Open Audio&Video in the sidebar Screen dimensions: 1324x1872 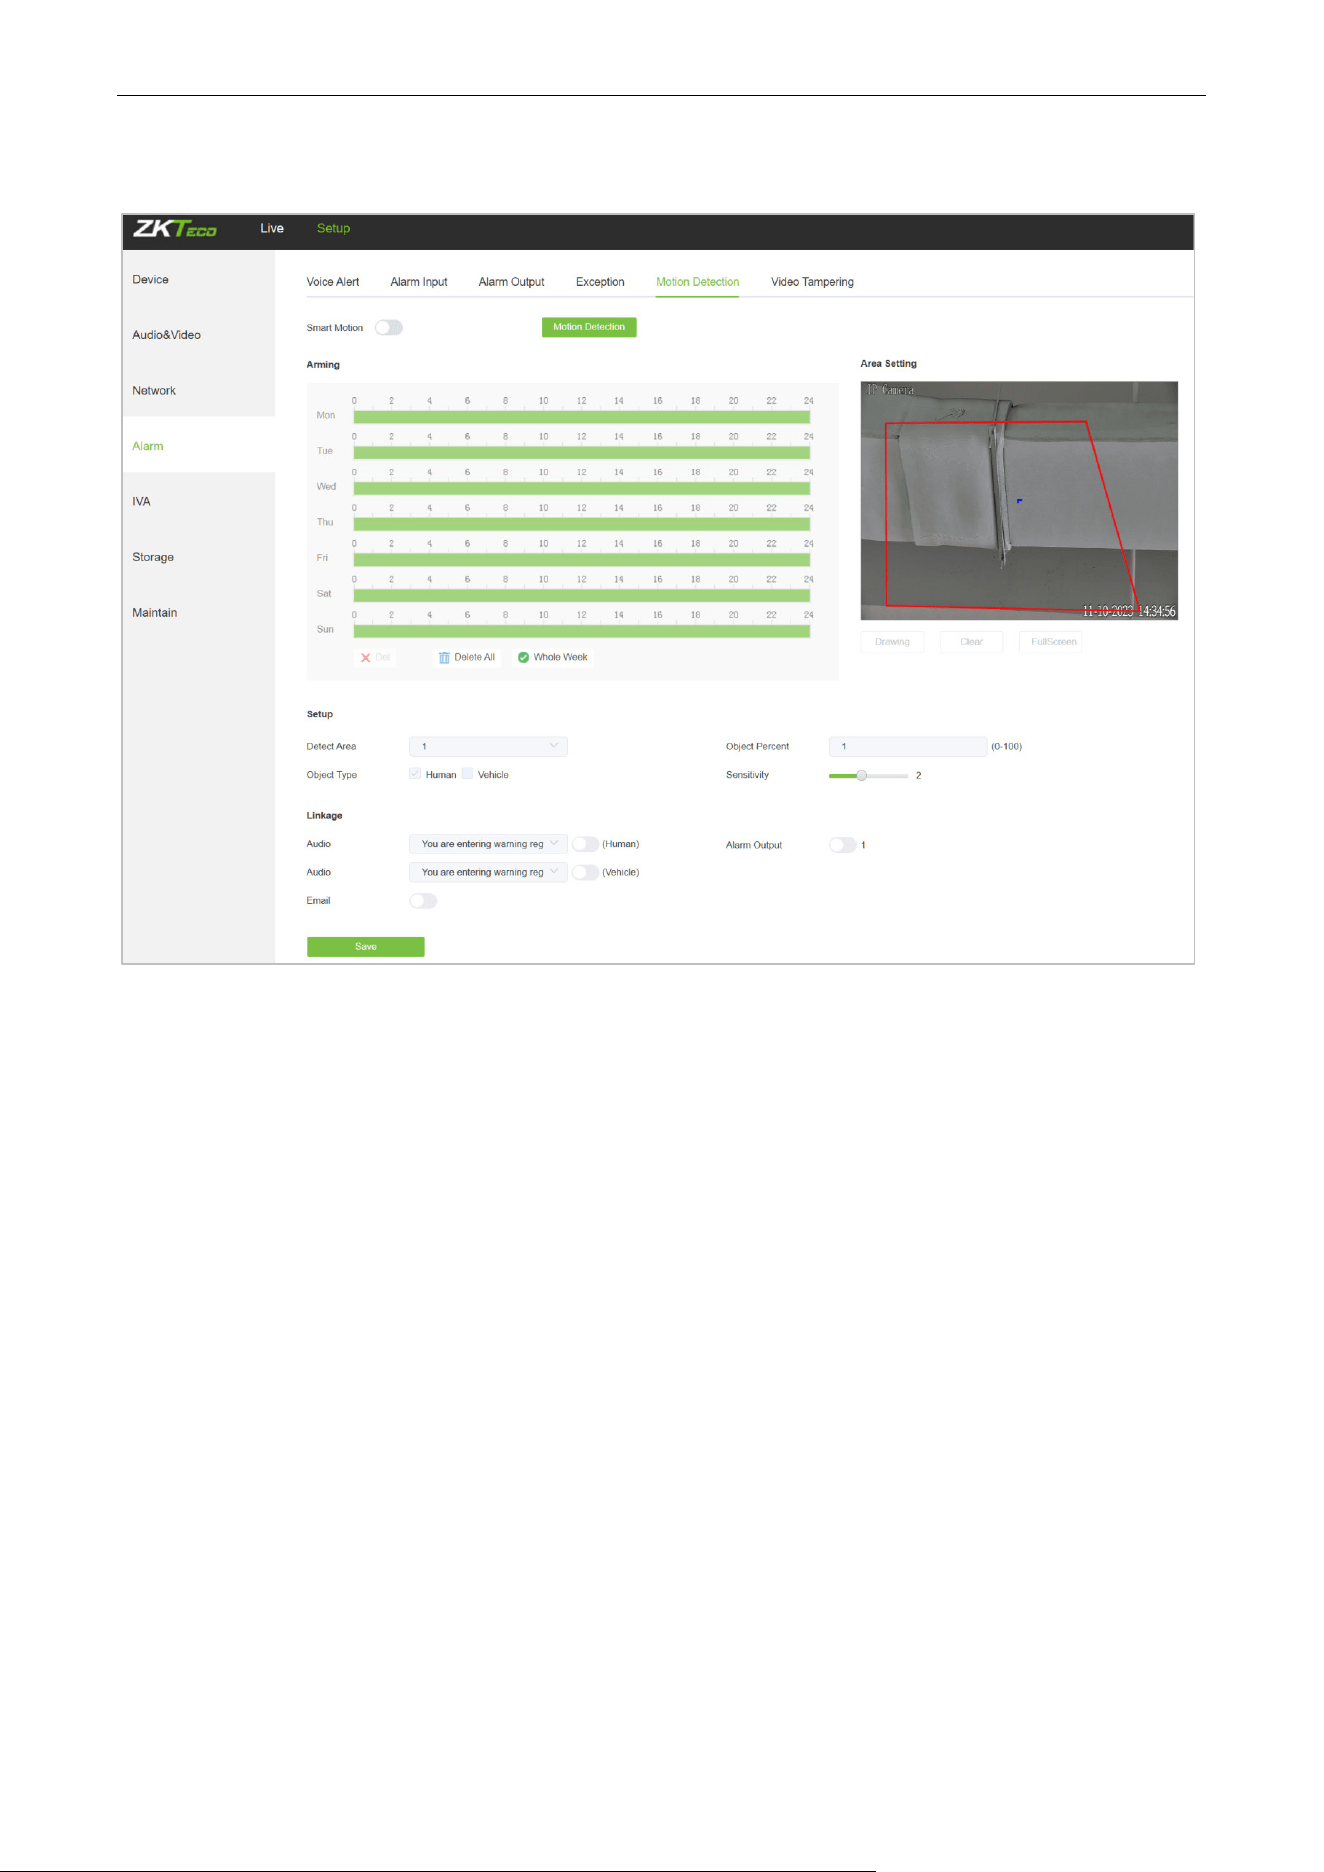coord(198,335)
